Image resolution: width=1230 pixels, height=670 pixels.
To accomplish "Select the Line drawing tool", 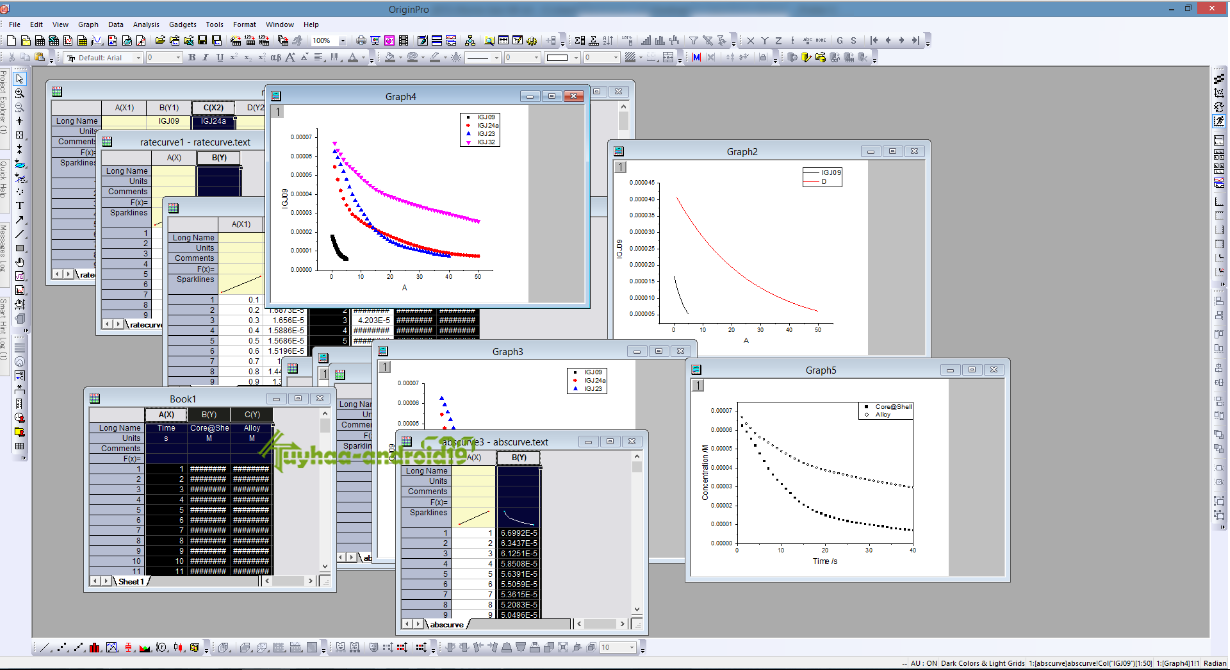I will (20, 233).
